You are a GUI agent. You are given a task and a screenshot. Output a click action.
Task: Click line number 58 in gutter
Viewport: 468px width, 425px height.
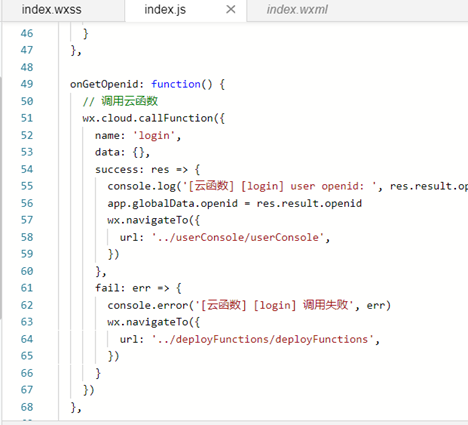27,237
